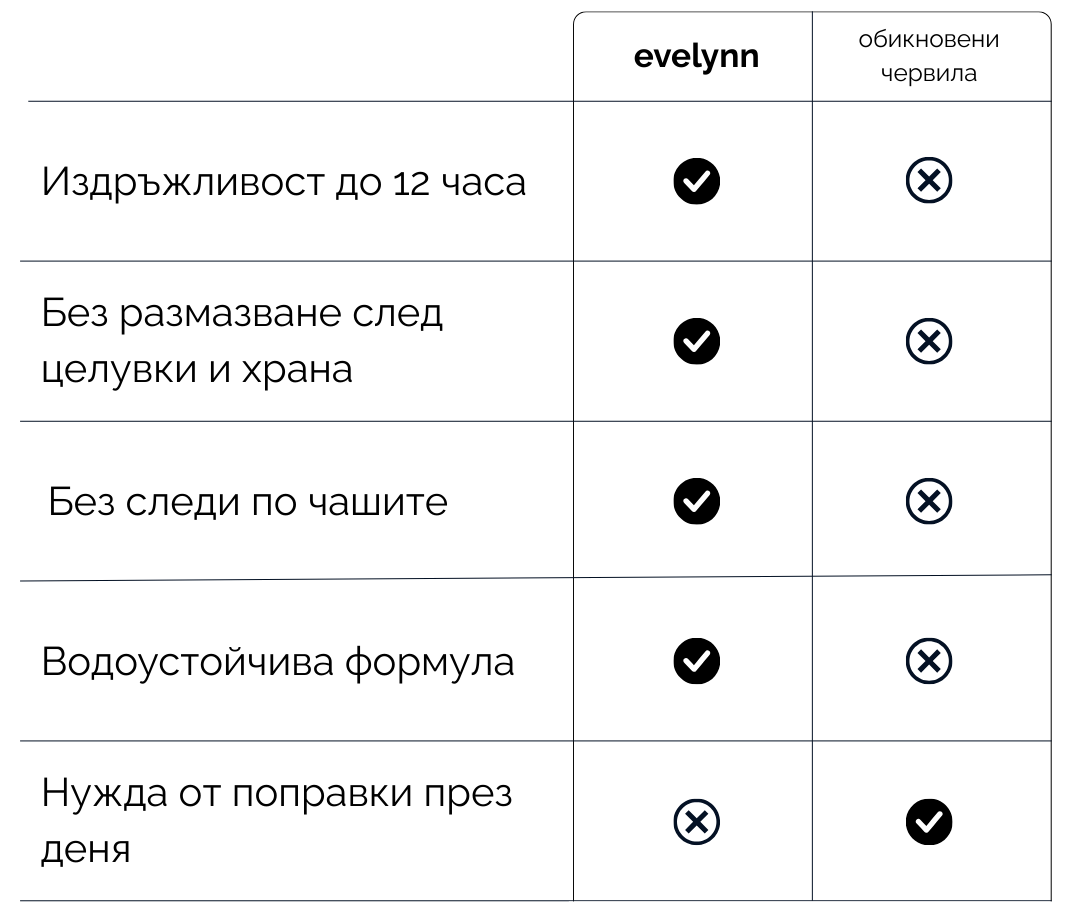This screenshot has width=1080, height=922.
Task: Click the Водоустойчива формула label
Action: click(278, 662)
